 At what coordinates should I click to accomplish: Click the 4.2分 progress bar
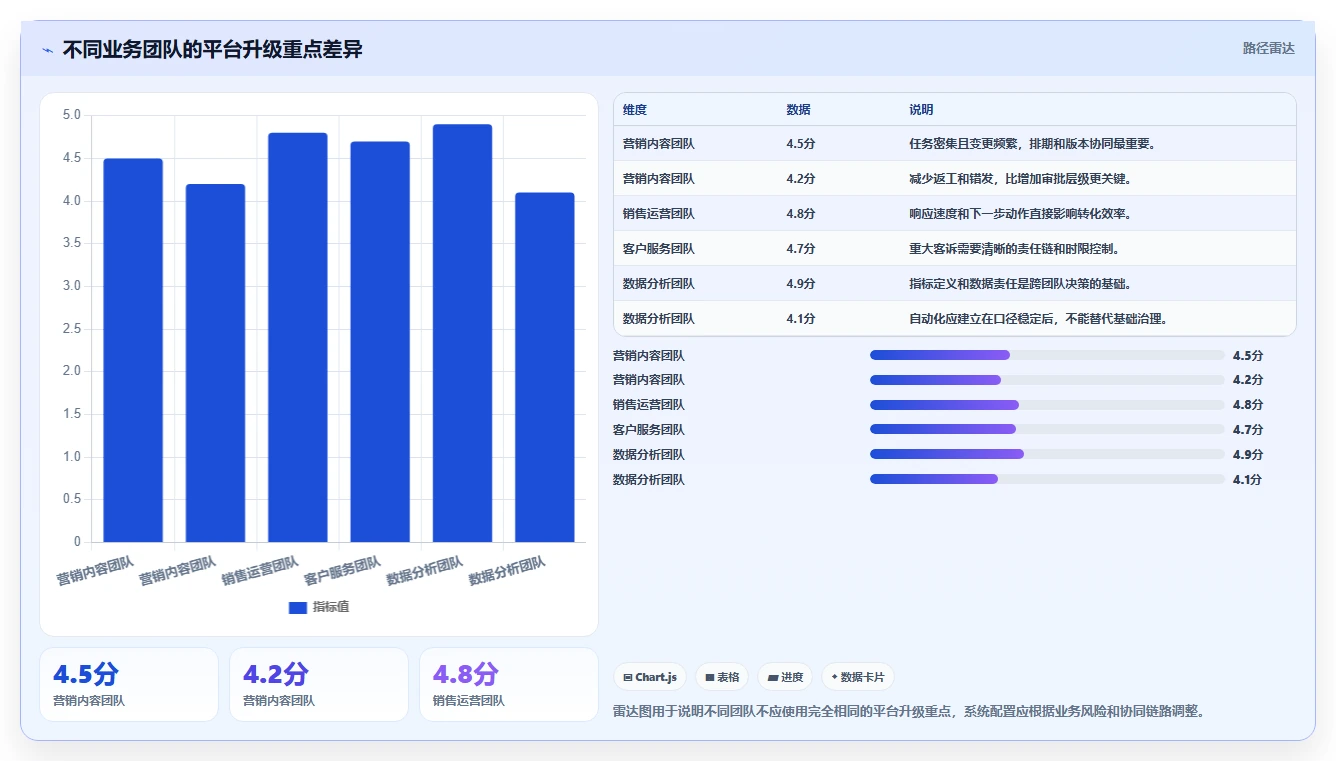tap(1047, 380)
